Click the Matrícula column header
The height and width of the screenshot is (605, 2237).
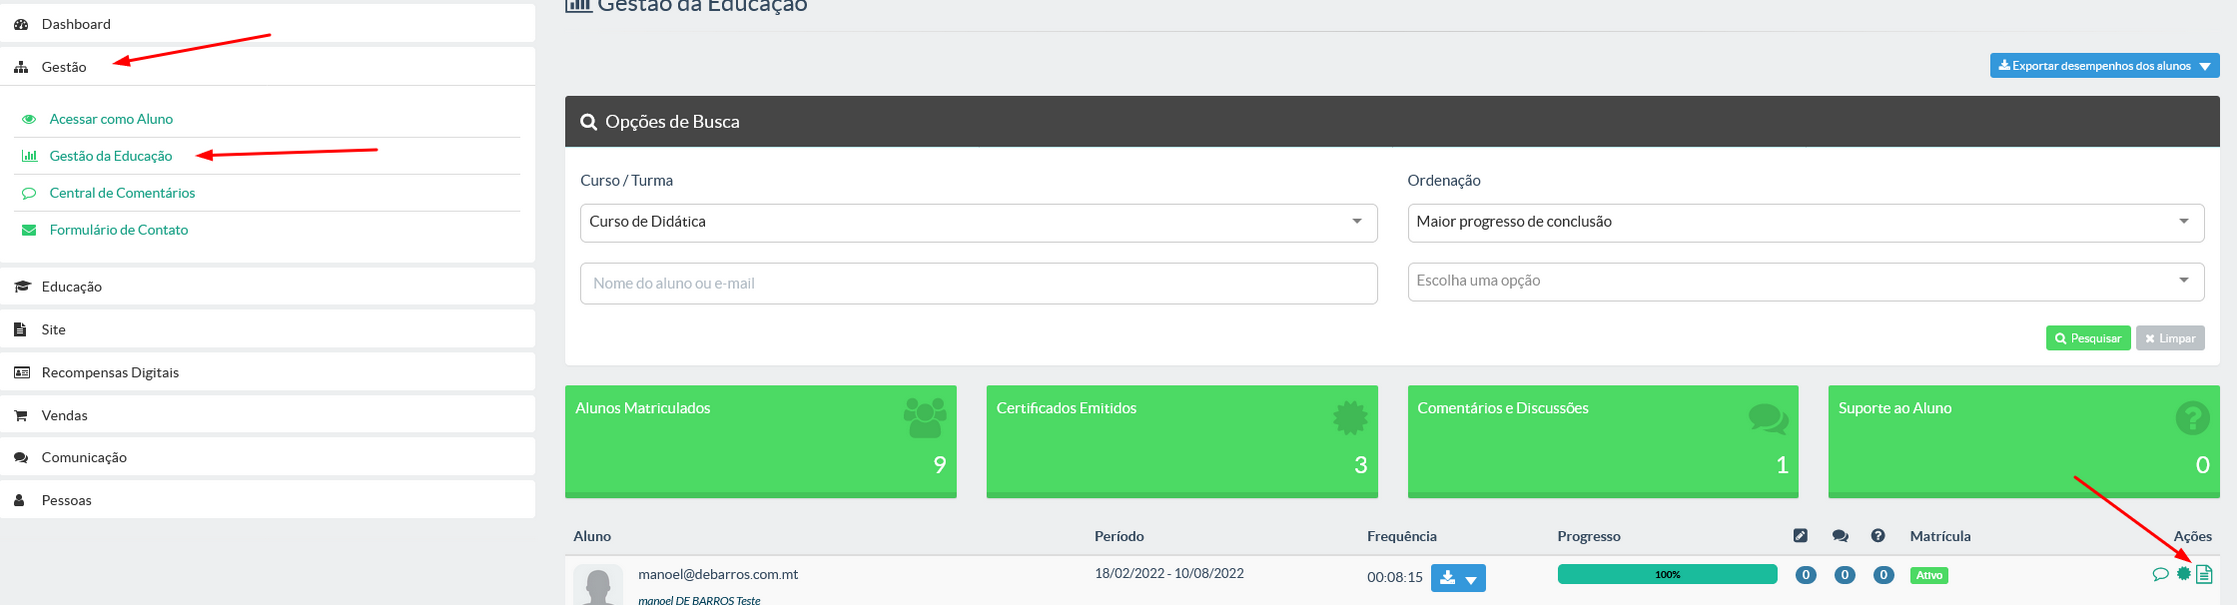(x=1940, y=536)
